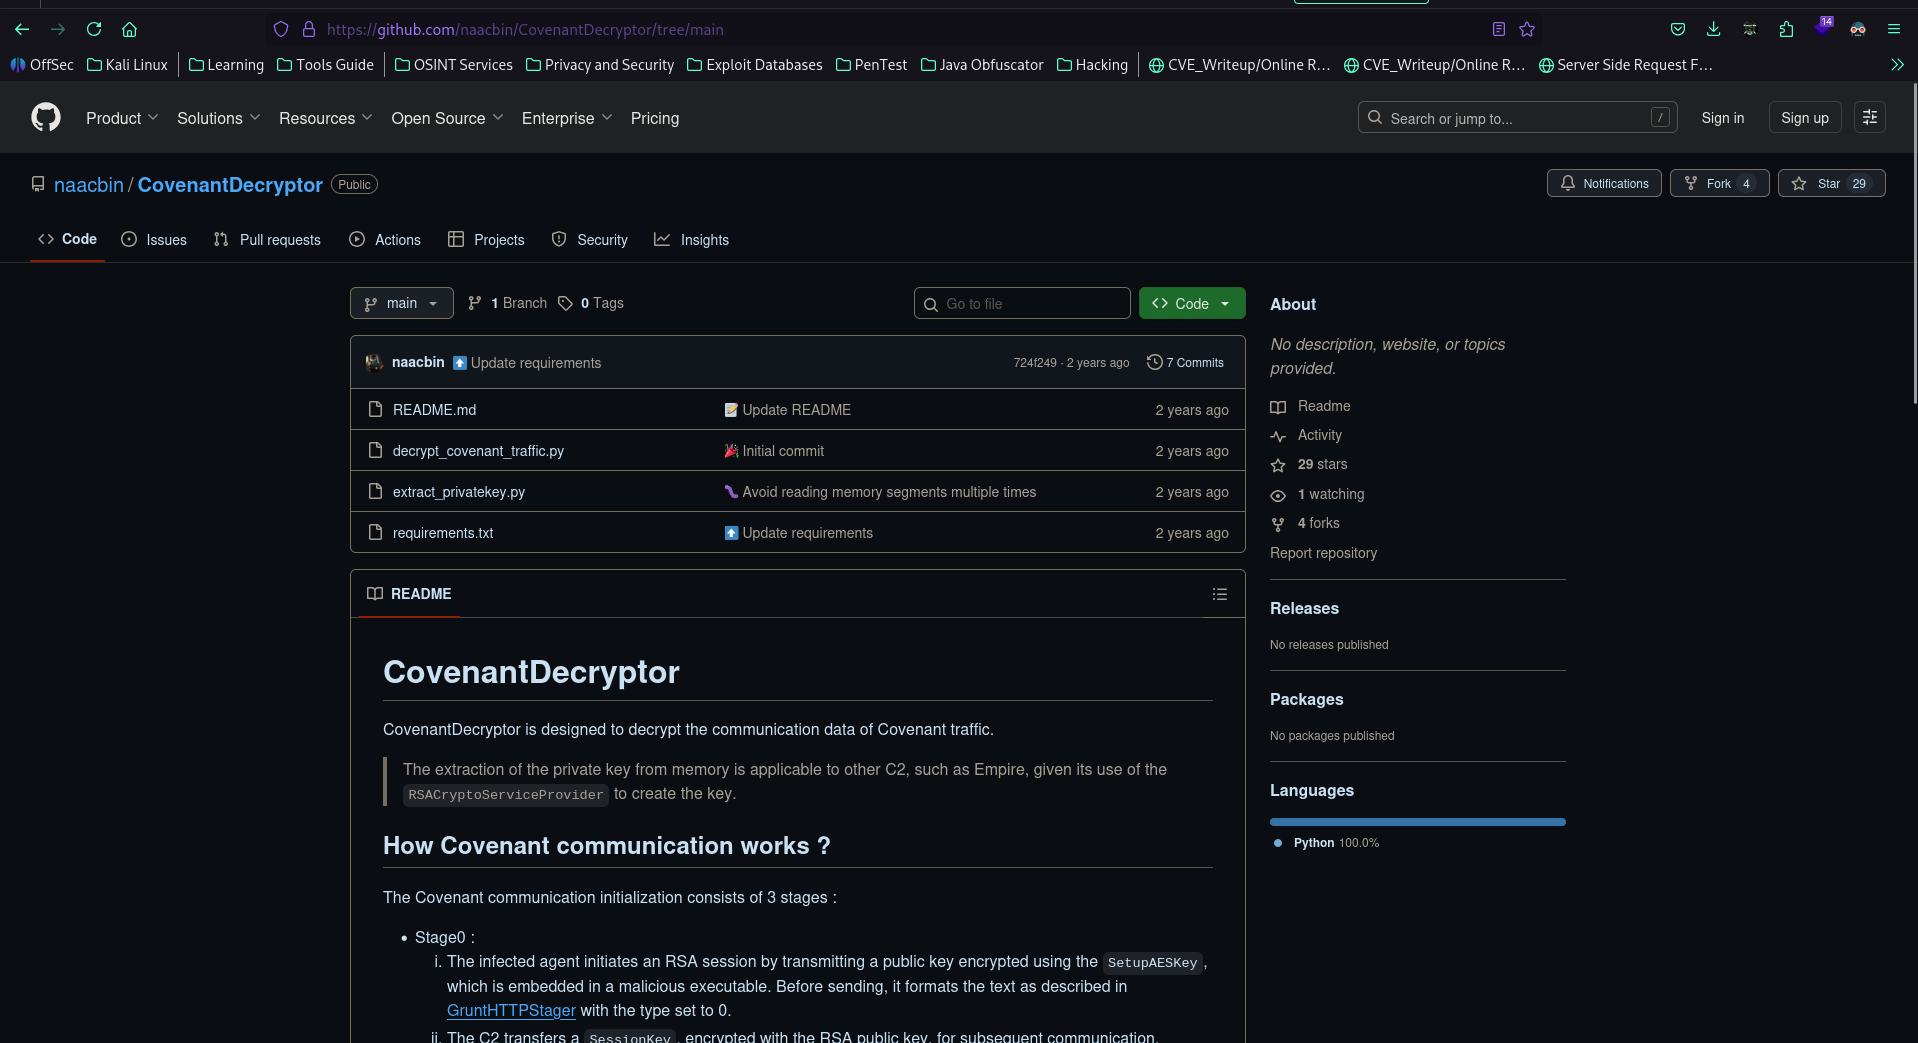Image resolution: width=1918 pixels, height=1043 pixels.
Task: Click the GitHub Octocat logo
Action: pyautogui.click(x=46, y=118)
